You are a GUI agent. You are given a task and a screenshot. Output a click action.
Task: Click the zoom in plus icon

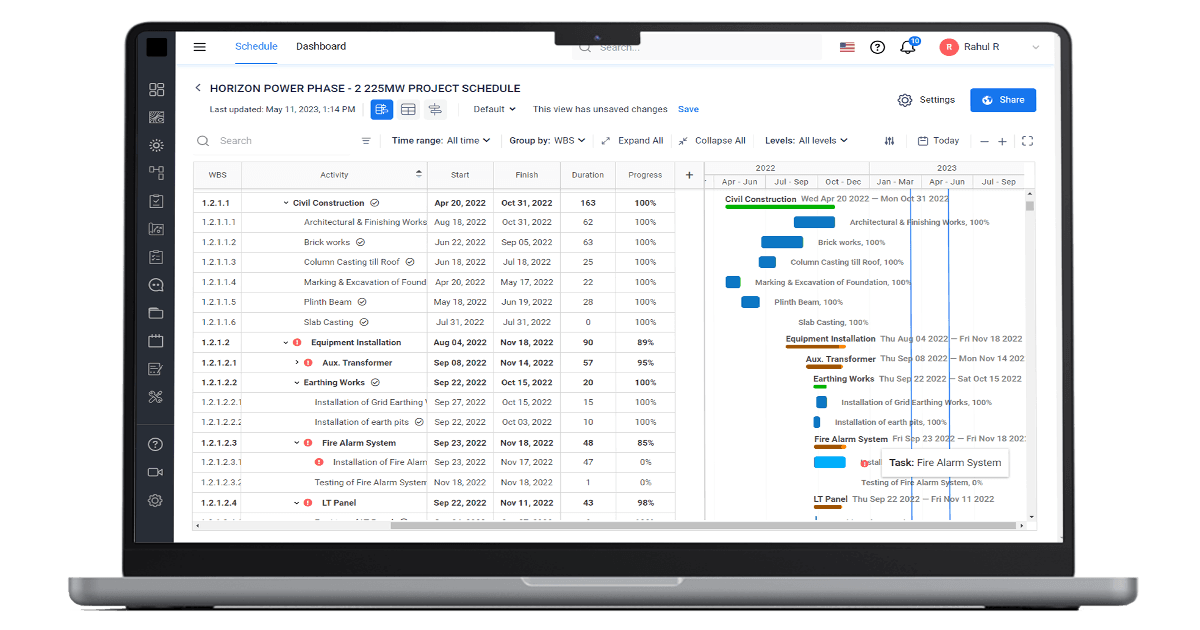point(1003,141)
